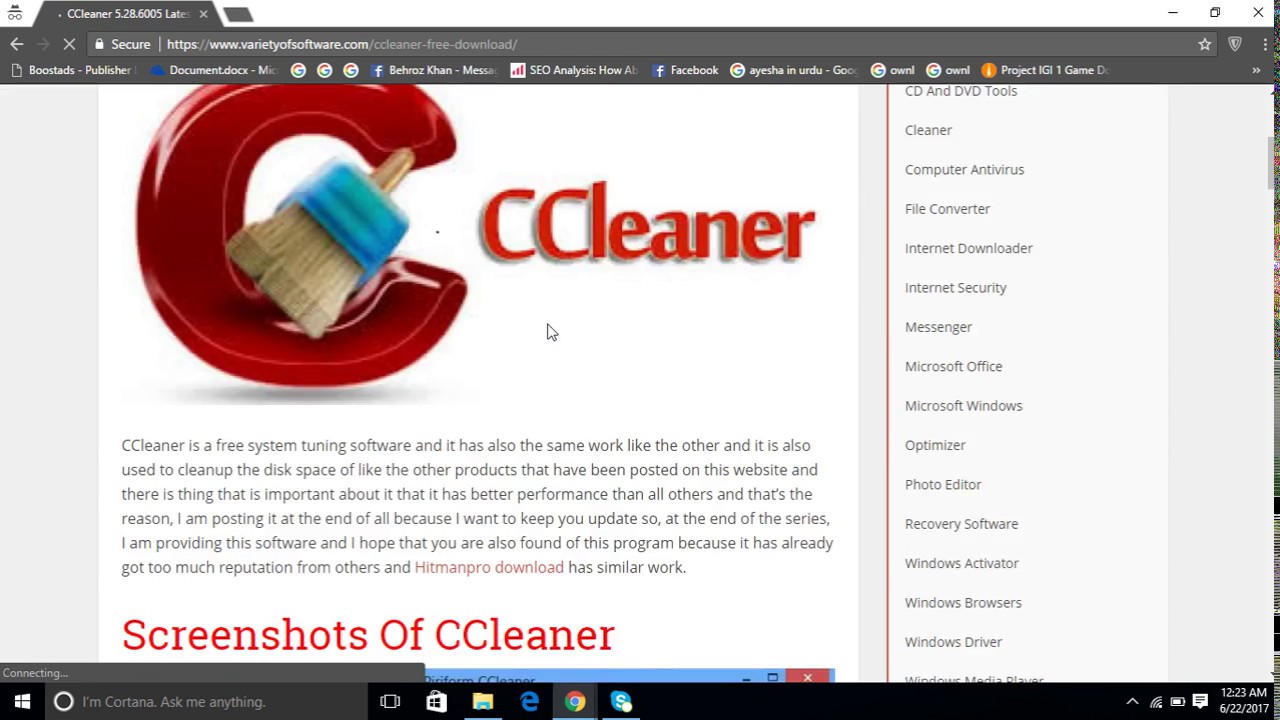The width and height of the screenshot is (1280, 720).
Task: Click the Cortana search box
Action: (206, 702)
